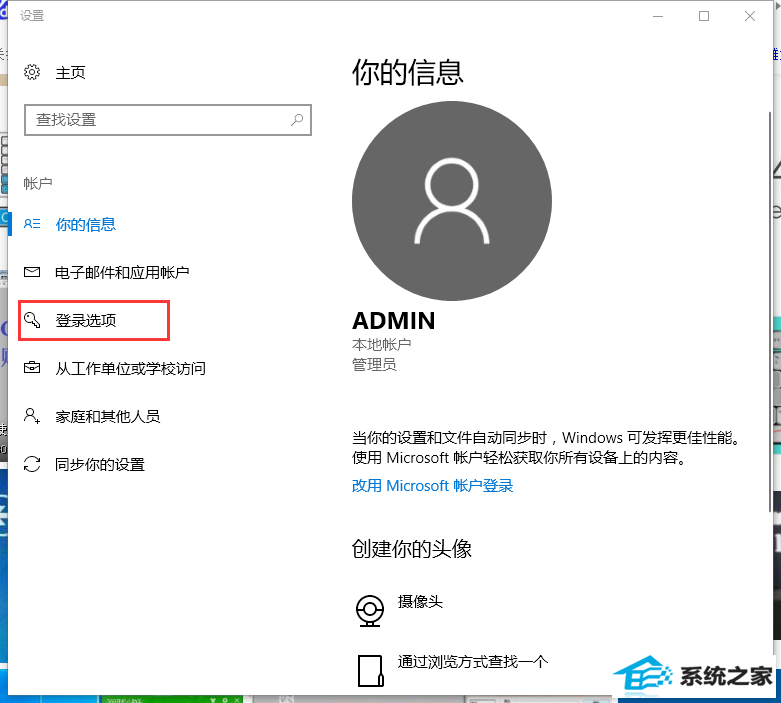Viewport: 781px width, 703px height.
Task: Click the ADMIN profile avatar picture
Action: pos(452,201)
